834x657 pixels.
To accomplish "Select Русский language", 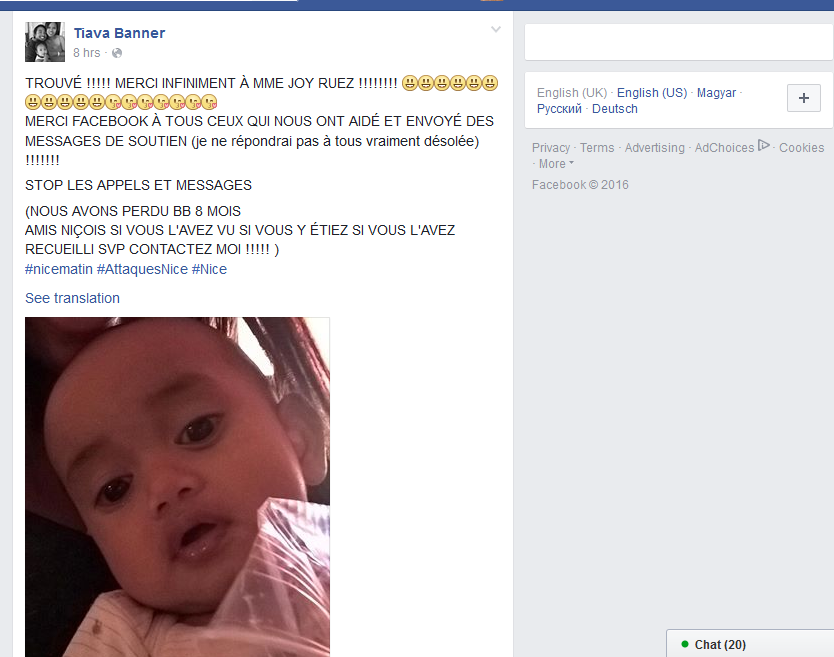I will point(559,109).
